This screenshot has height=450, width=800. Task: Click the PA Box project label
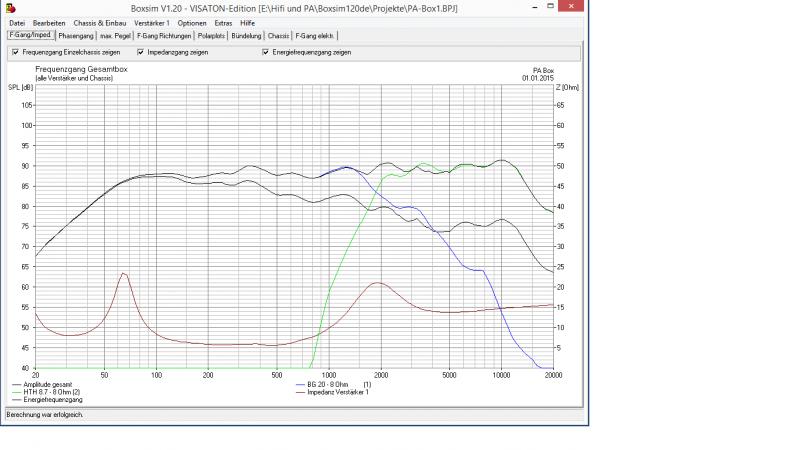(543, 70)
